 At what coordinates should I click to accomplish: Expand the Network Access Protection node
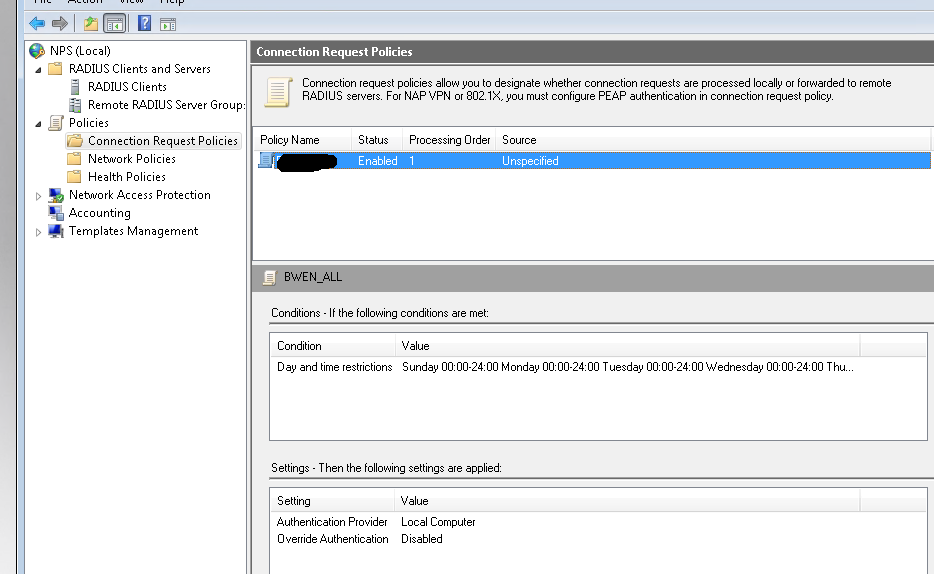(39, 196)
